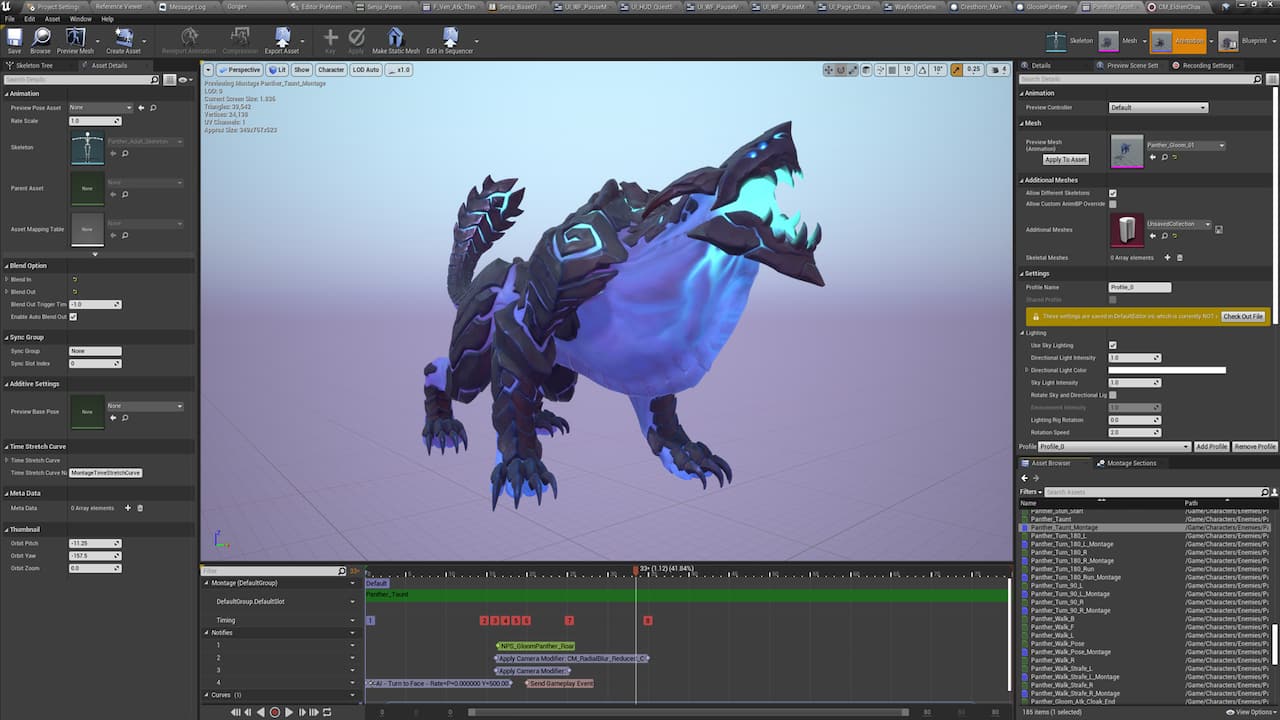The width and height of the screenshot is (1280, 720).
Task: Browse to Panther_Gloom_01 preview mesh asset
Action: point(1163,157)
